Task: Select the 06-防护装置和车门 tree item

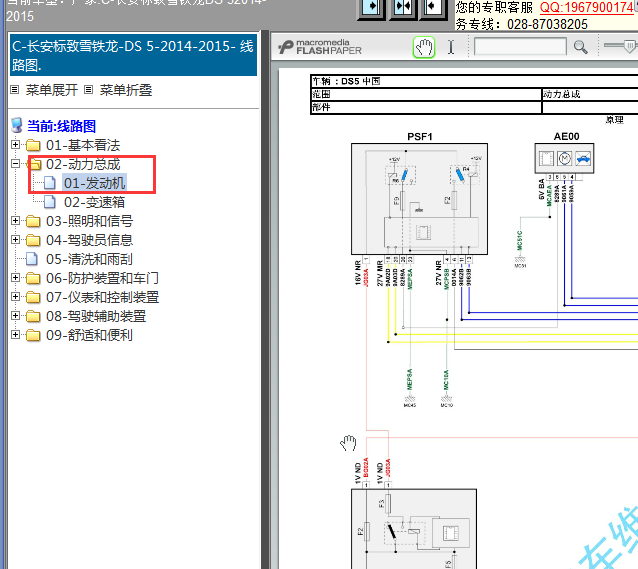Action: coord(102,278)
